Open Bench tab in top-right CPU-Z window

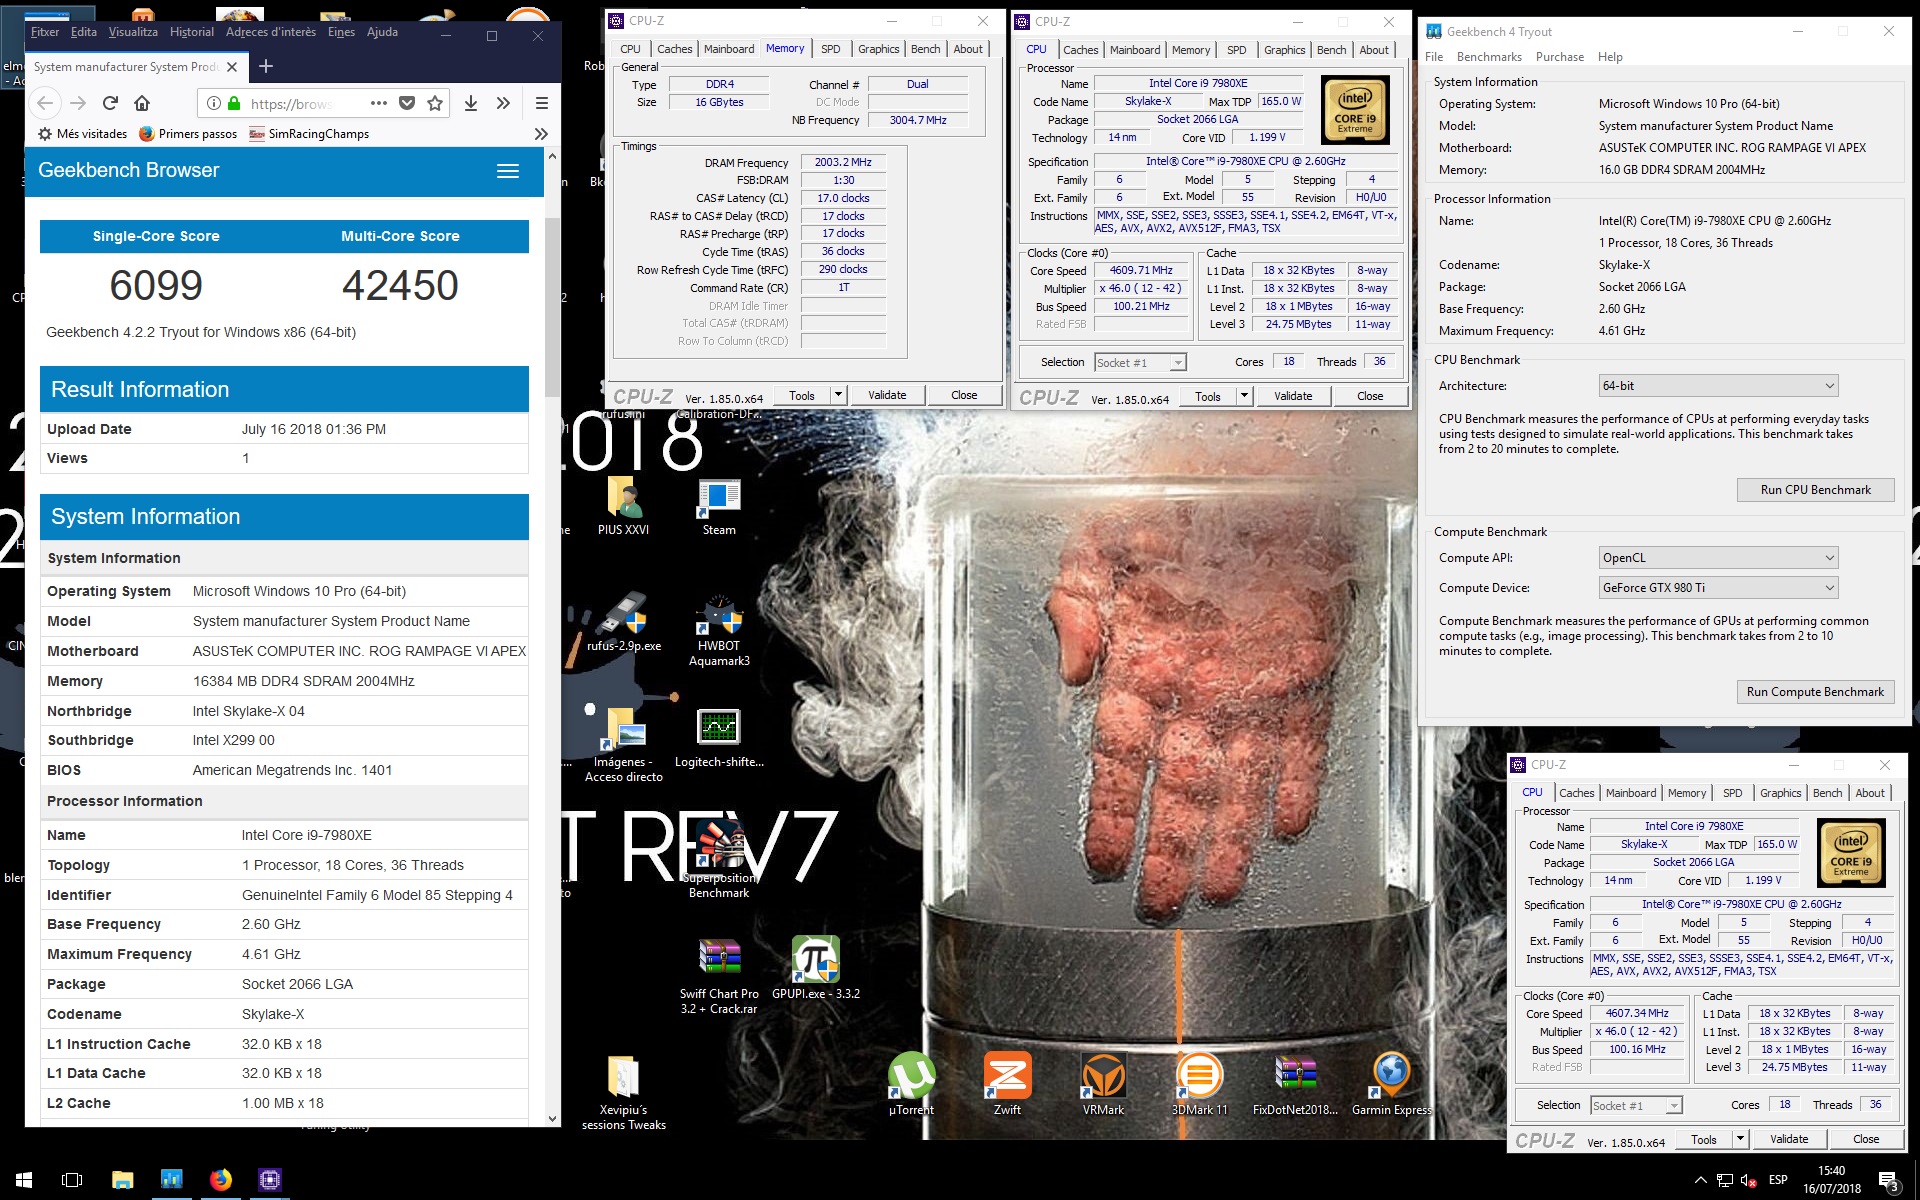pos(1331,50)
